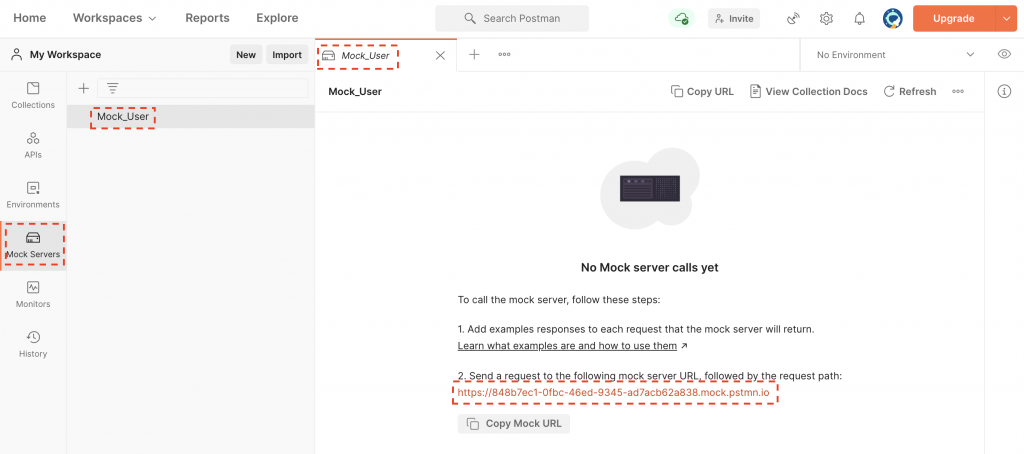The height and width of the screenshot is (454, 1024).
Task: Click the New button
Action: click(x=246, y=55)
